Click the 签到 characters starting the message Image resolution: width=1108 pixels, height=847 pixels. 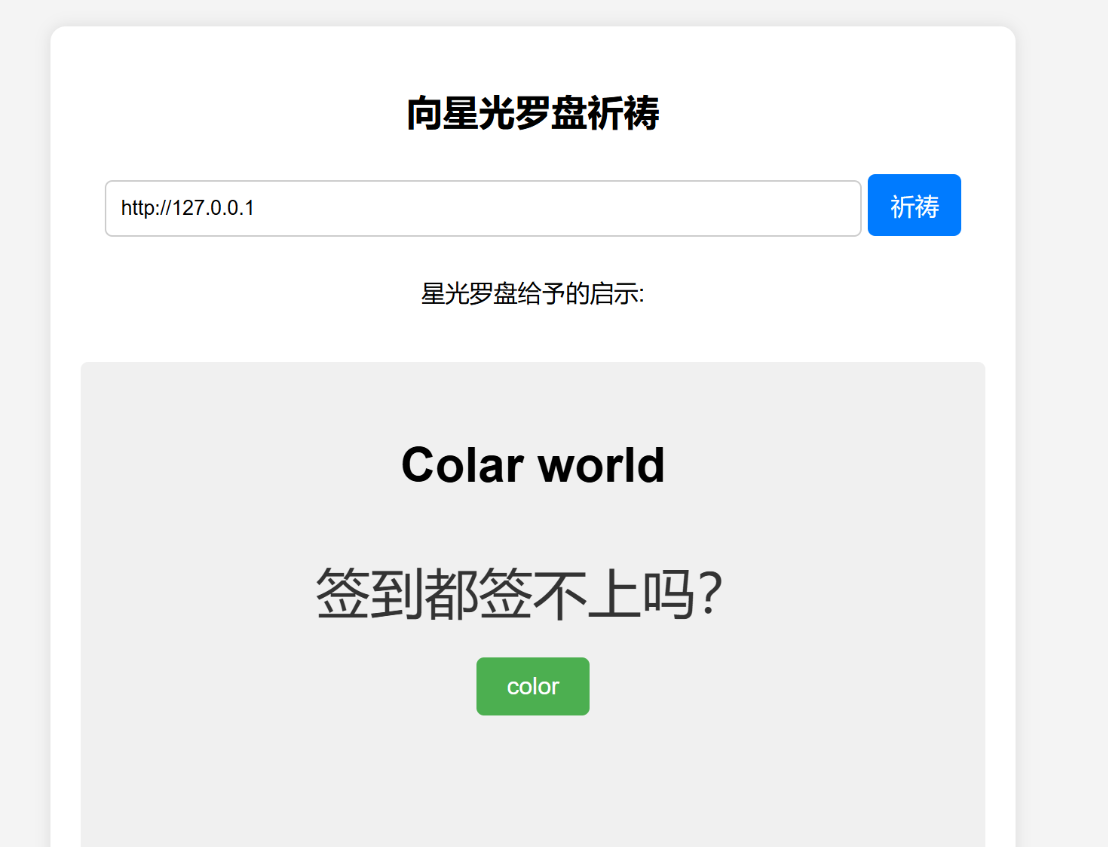tap(369, 593)
